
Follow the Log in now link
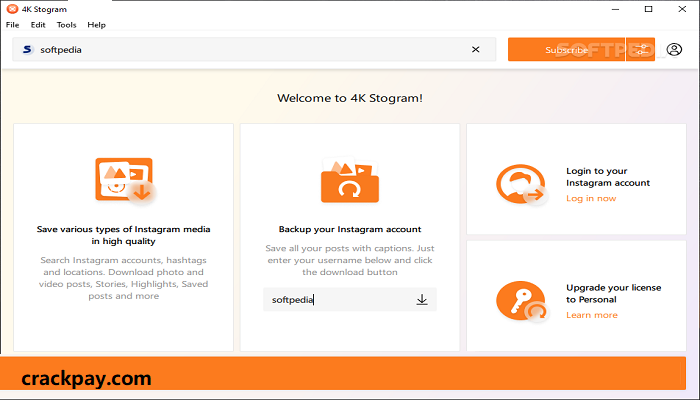click(x=591, y=198)
